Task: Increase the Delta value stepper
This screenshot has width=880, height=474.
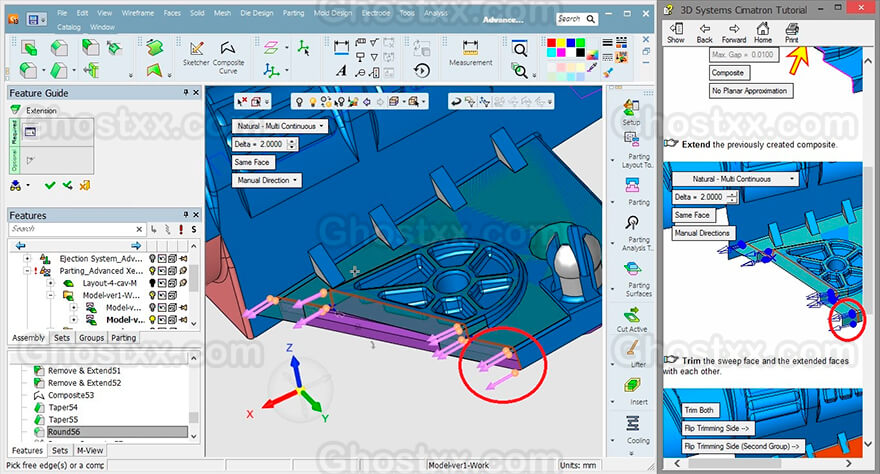Action: [291, 141]
